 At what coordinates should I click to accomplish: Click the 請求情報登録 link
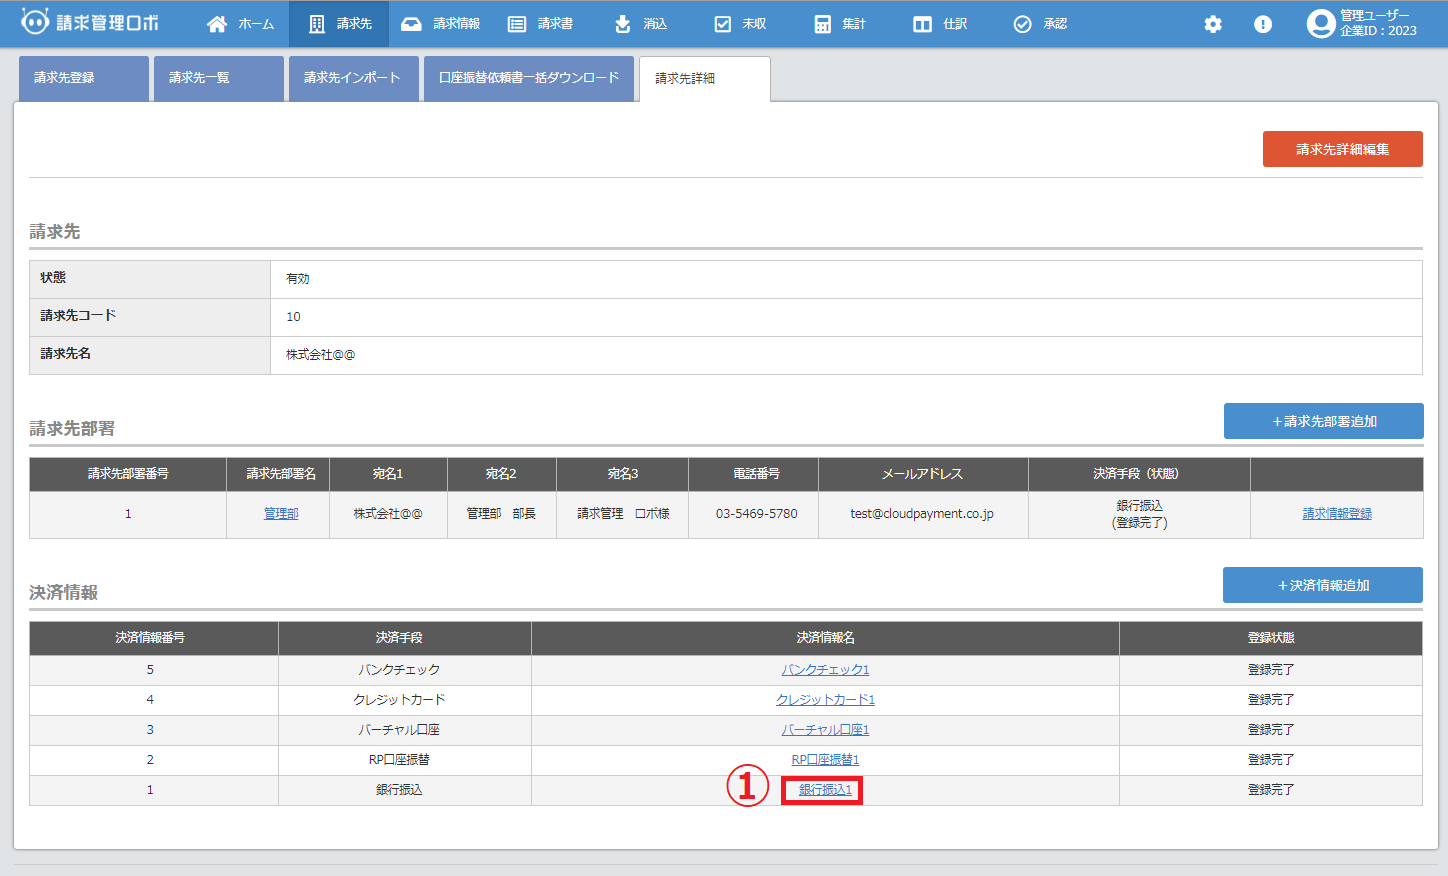click(x=1336, y=514)
